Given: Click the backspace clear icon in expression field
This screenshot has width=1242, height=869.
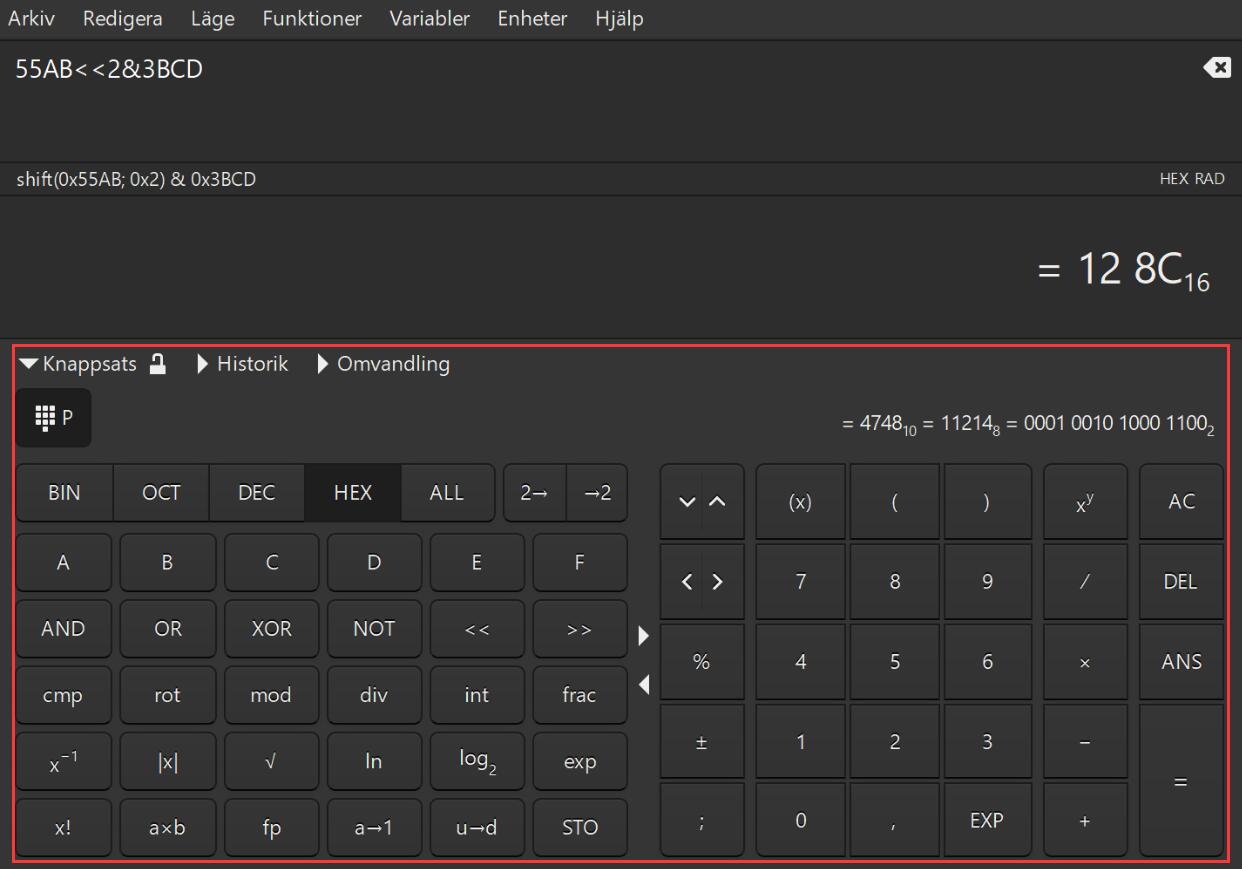Looking at the screenshot, I should pos(1217,68).
